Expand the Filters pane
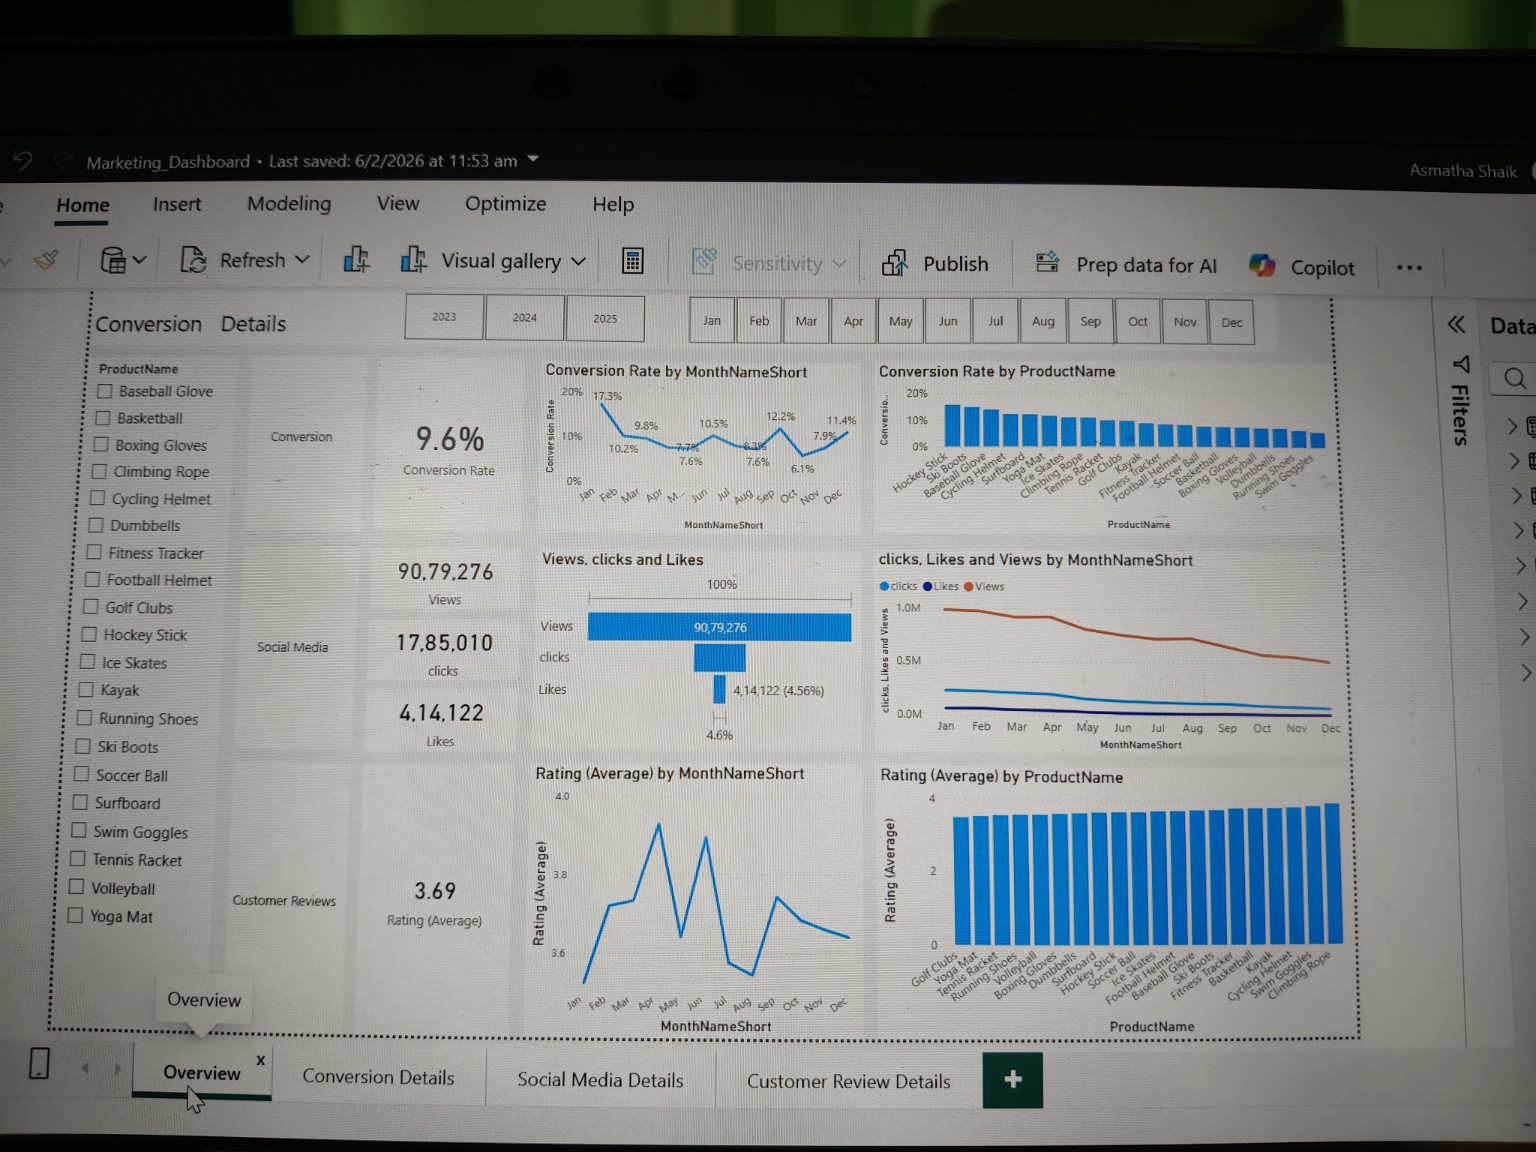1536x1152 pixels. (x=1461, y=401)
